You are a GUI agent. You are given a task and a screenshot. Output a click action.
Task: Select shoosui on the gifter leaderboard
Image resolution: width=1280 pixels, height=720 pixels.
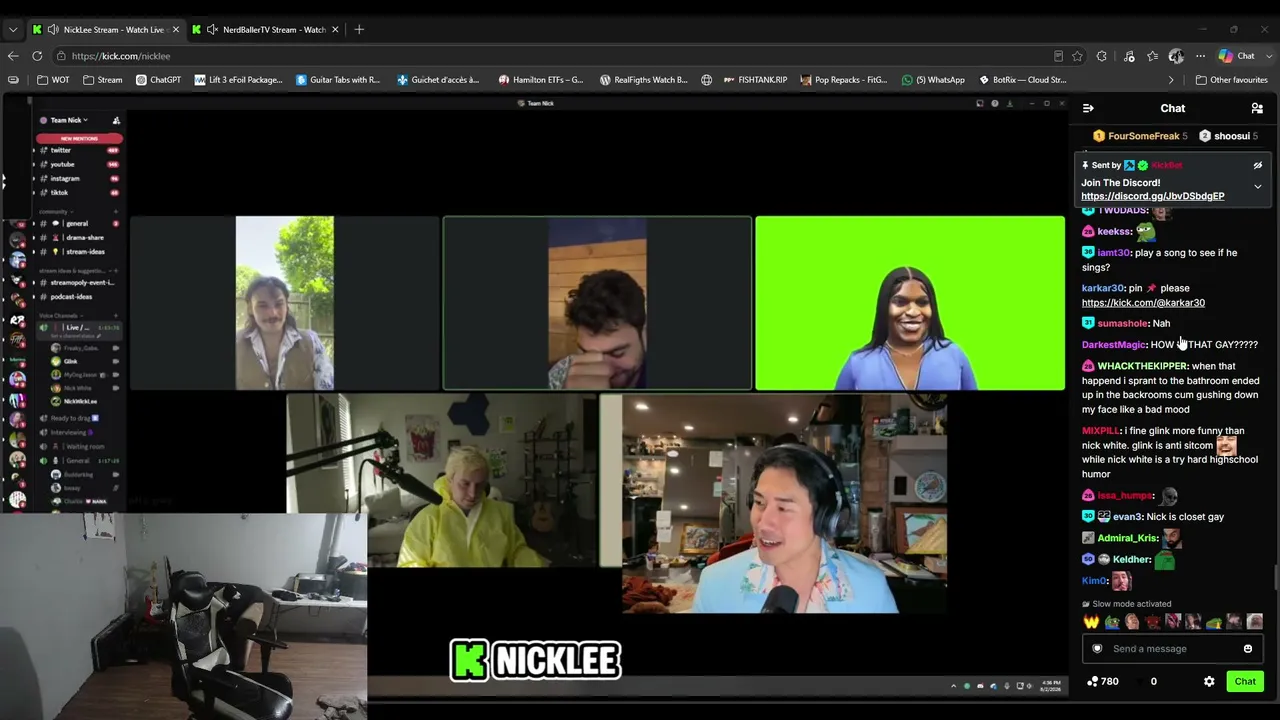[x=1228, y=136]
